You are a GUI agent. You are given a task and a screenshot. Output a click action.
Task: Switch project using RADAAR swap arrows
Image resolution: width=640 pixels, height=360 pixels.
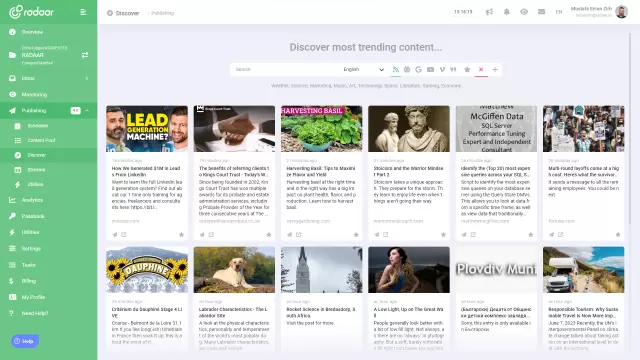tap(85, 55)
